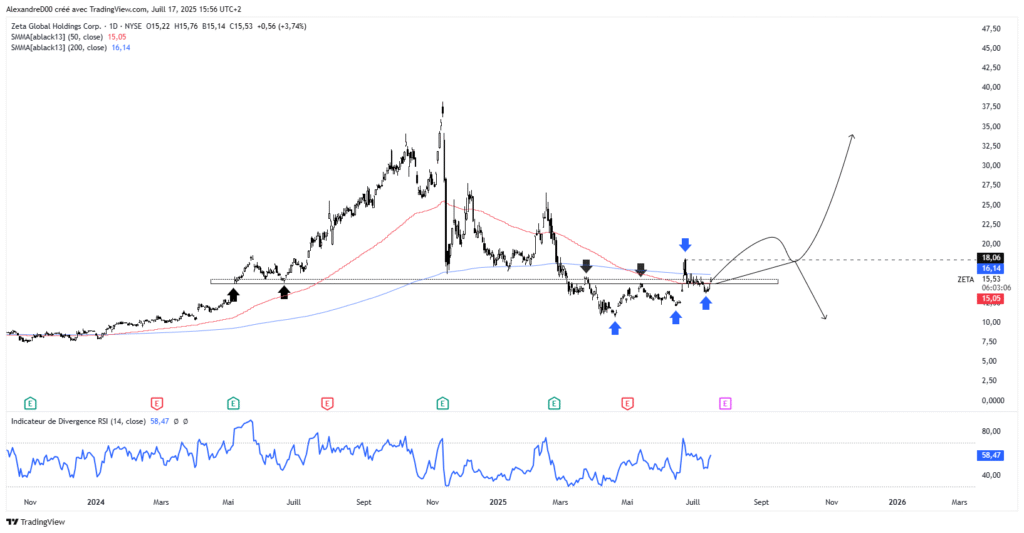Click the 2026 label on time axis
Image resolution: width=1024 pixels, height=533 pixels.
coord(897,502)
